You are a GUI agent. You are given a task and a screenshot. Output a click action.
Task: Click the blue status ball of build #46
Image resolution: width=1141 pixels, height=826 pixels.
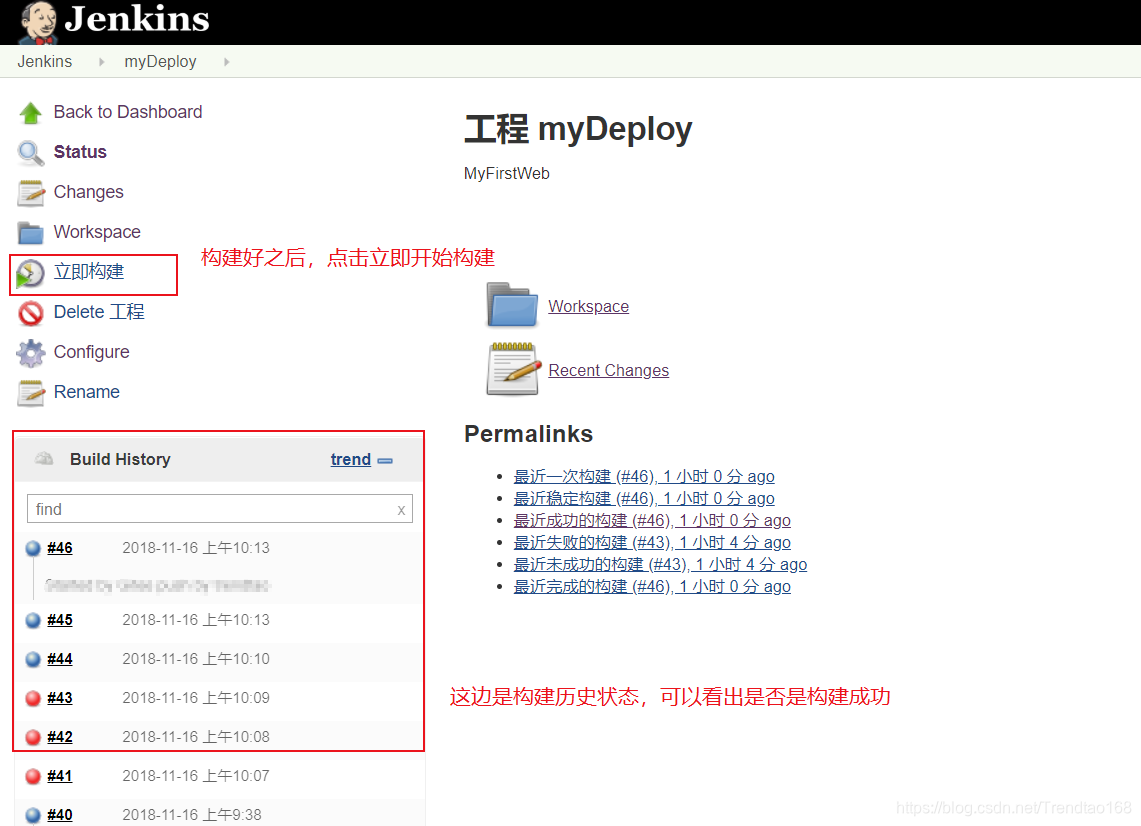[x=33, y=549]
